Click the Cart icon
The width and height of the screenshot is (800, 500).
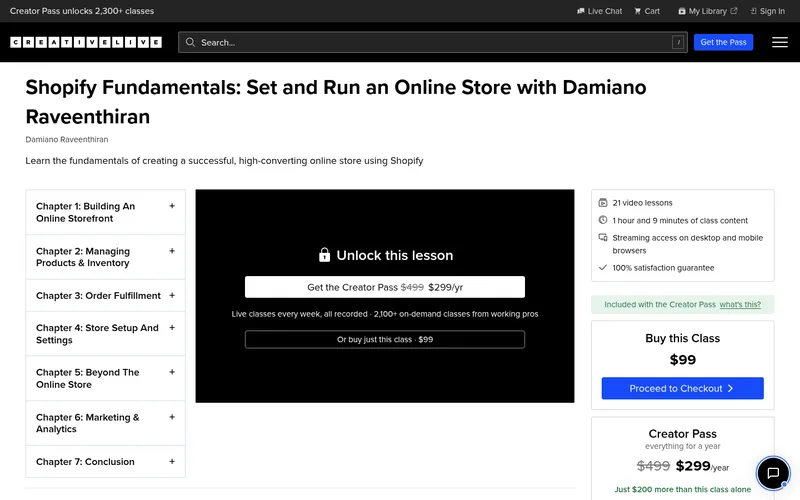click(637, 11)
